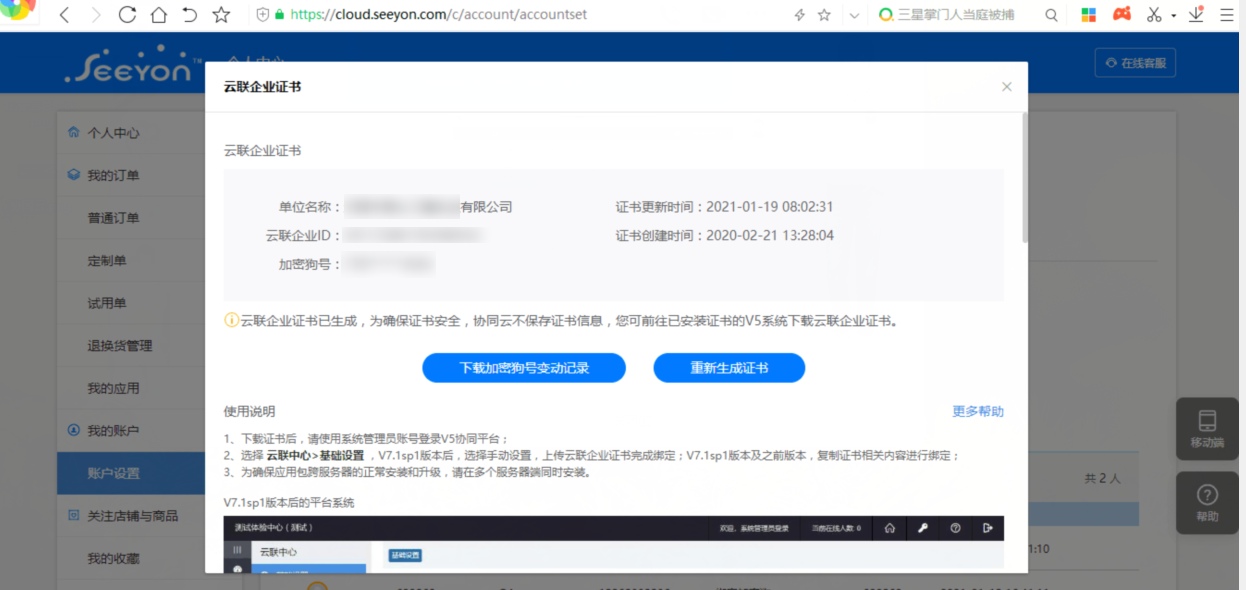
Task: Open 我的订单 in the sidebar
Action: (x=112, y=176)
